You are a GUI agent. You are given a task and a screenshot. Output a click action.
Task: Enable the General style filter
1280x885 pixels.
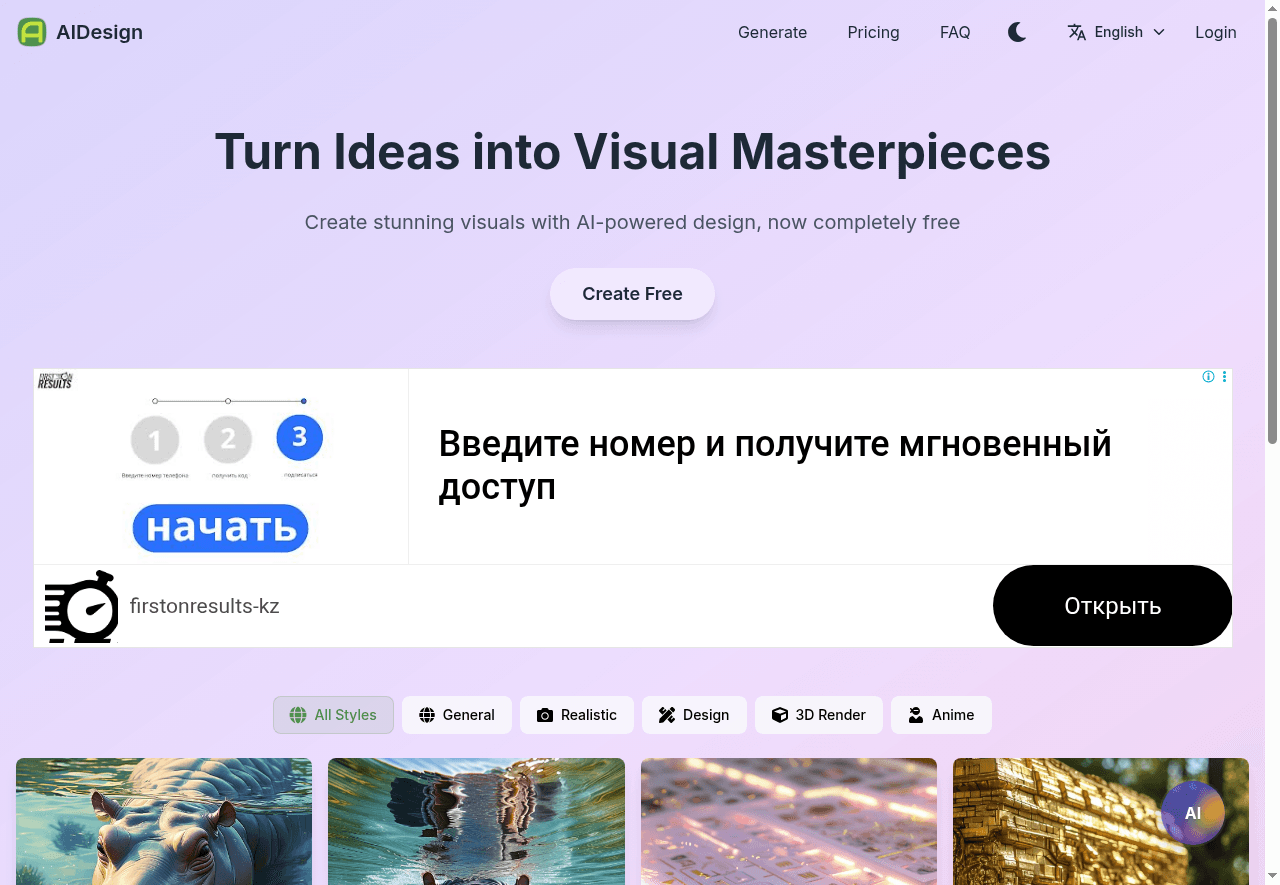(456, 714)
